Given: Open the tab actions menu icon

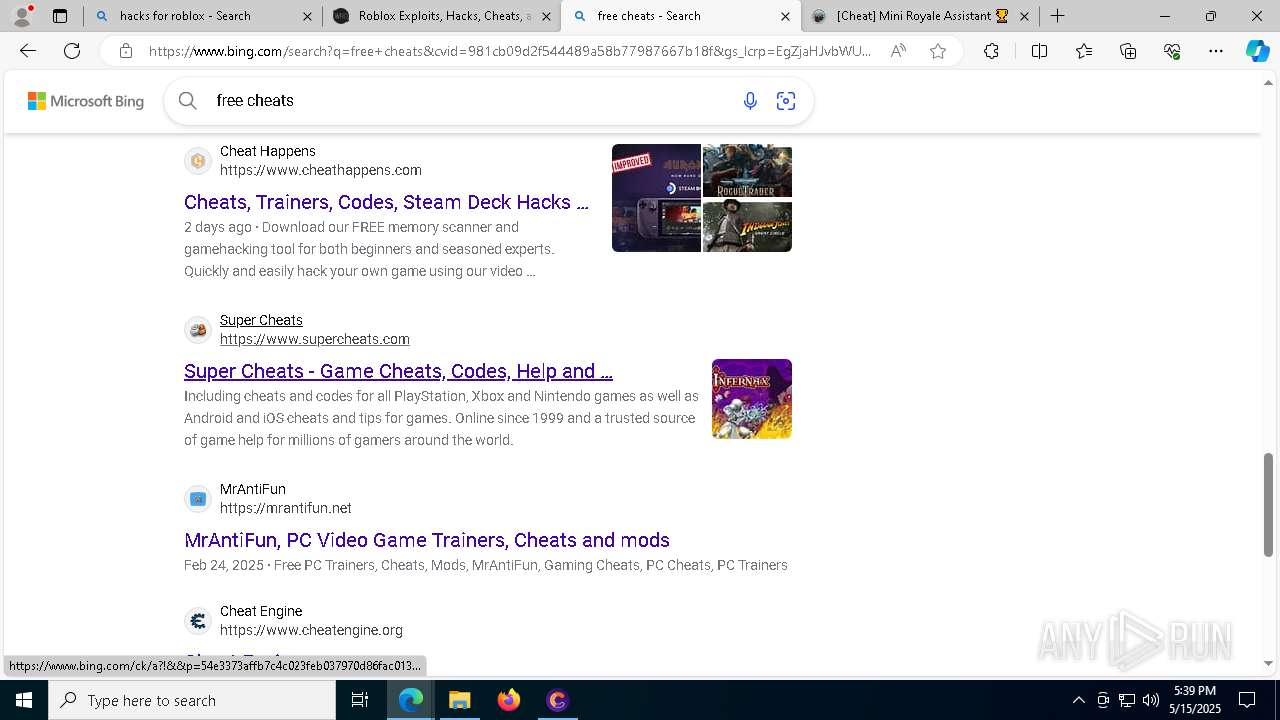Looking at the screenshot, I should click(x=60, y=16).
